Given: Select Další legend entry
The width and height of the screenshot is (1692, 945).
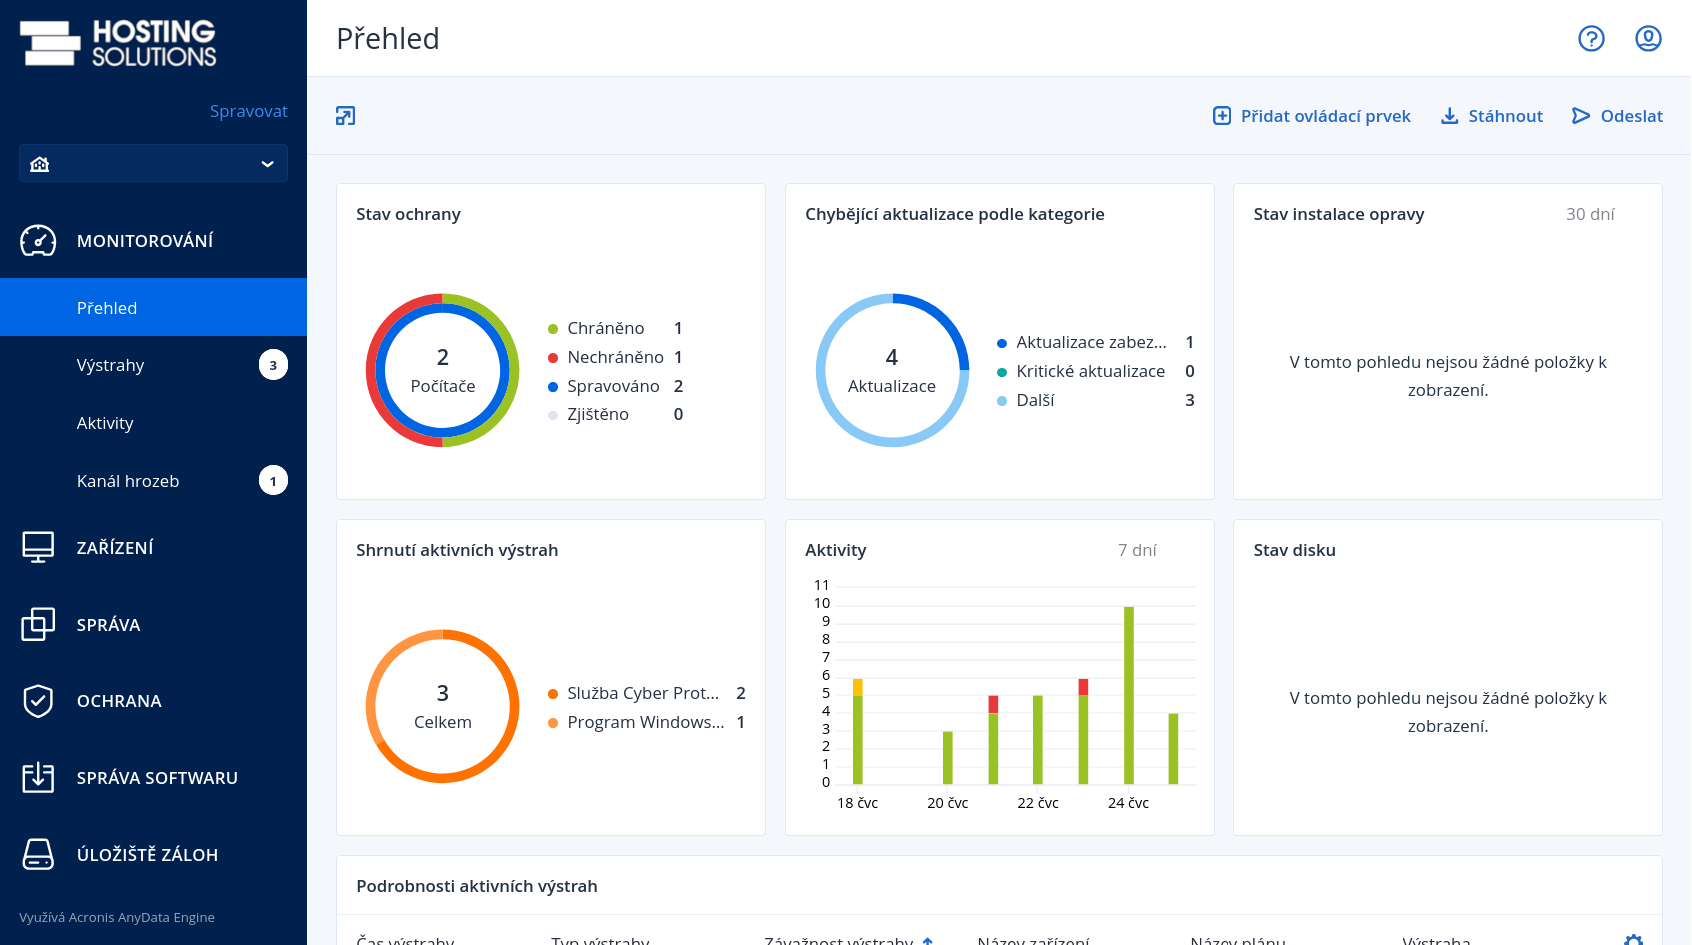Looking at the screenshot, I should coord(1096,400).
